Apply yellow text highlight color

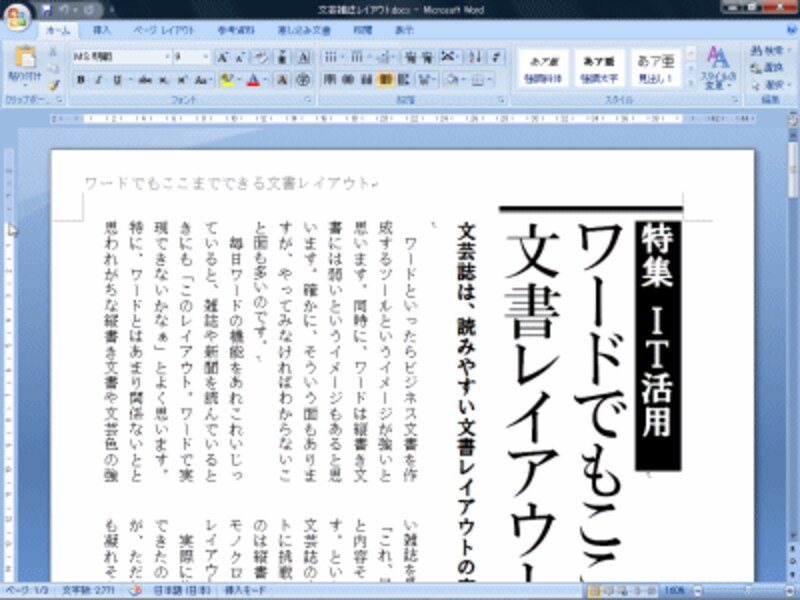point(226,78)
